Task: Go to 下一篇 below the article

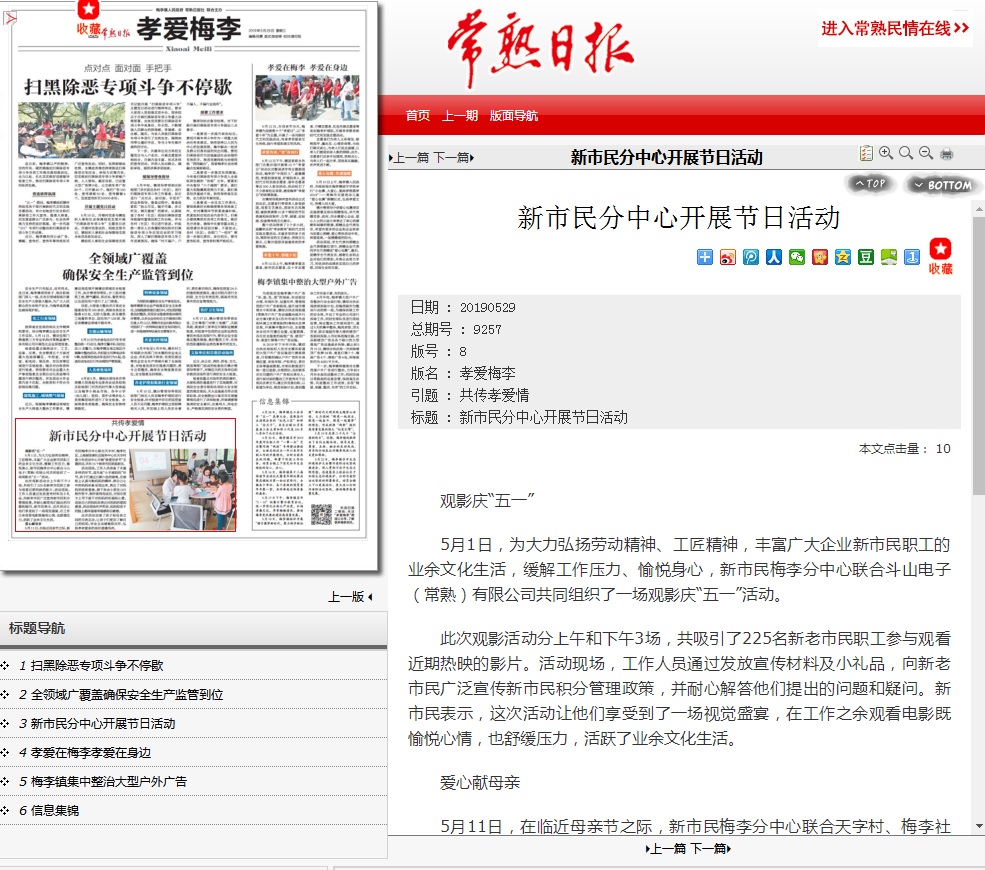Action: tap(710, 849)
